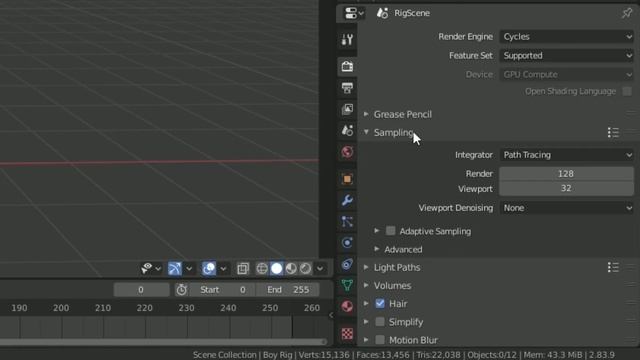This screenshot has height=360, width=640.
Task: Open the Object Data green triangle tab
Action: tap(347, 285)
